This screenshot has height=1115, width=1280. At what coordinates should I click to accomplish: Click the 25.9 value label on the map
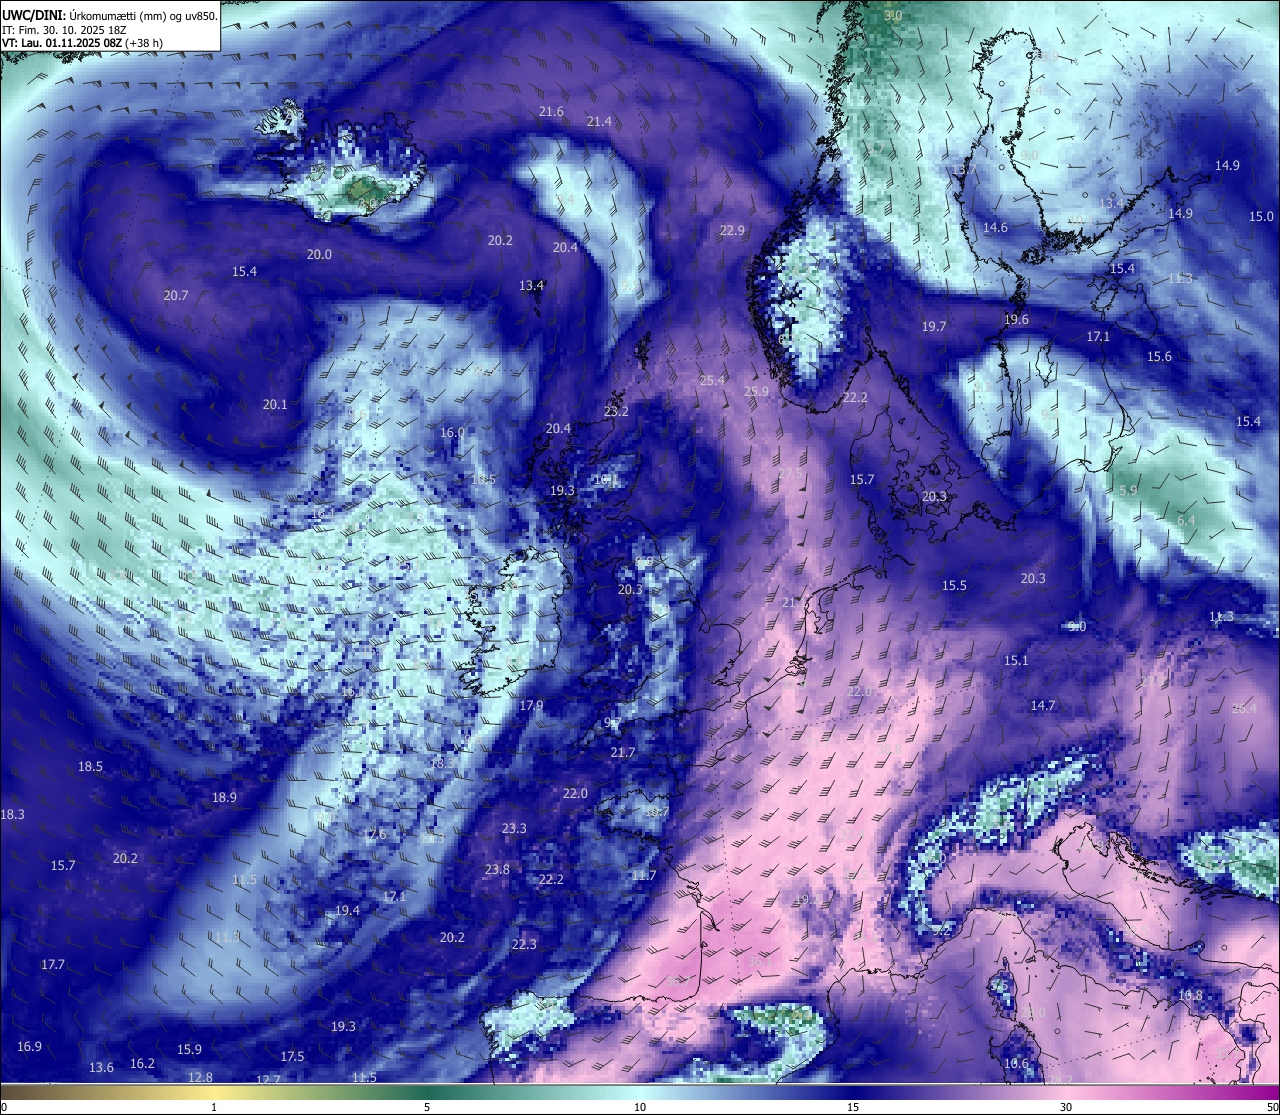coord(757,392)
